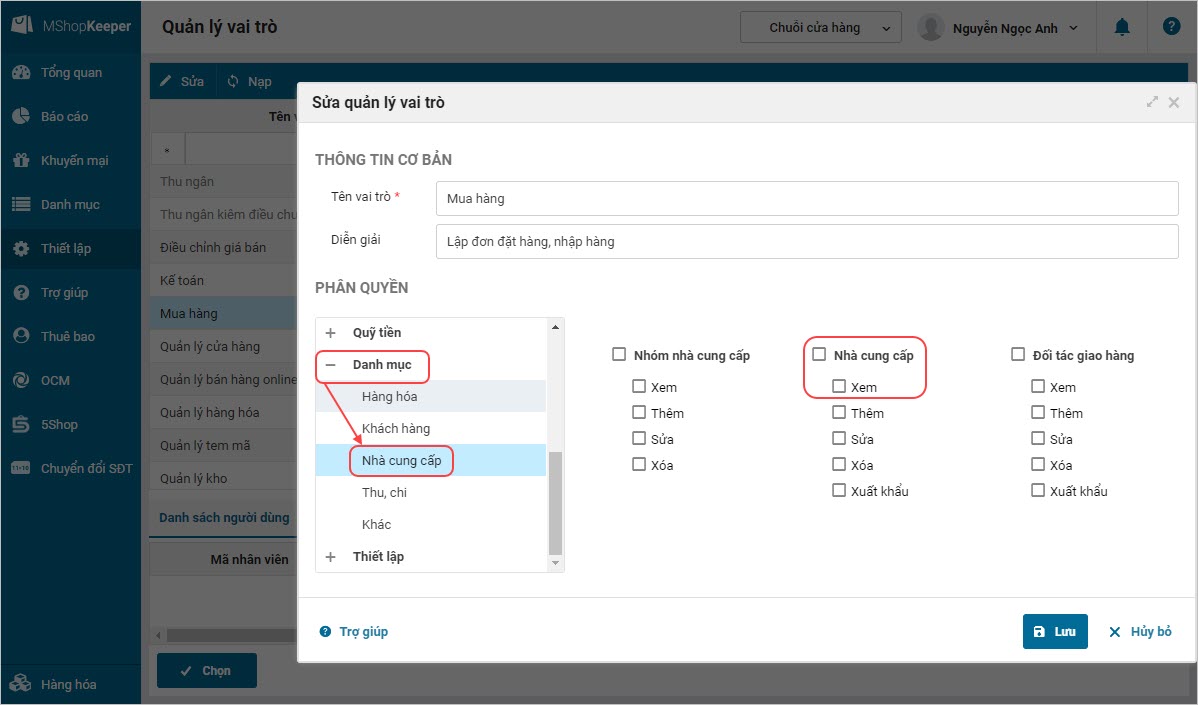Click the Tổng quan dashboard icon
Image resolution: width=1198 pixels, height=705 pixels.
click(21, 73)
